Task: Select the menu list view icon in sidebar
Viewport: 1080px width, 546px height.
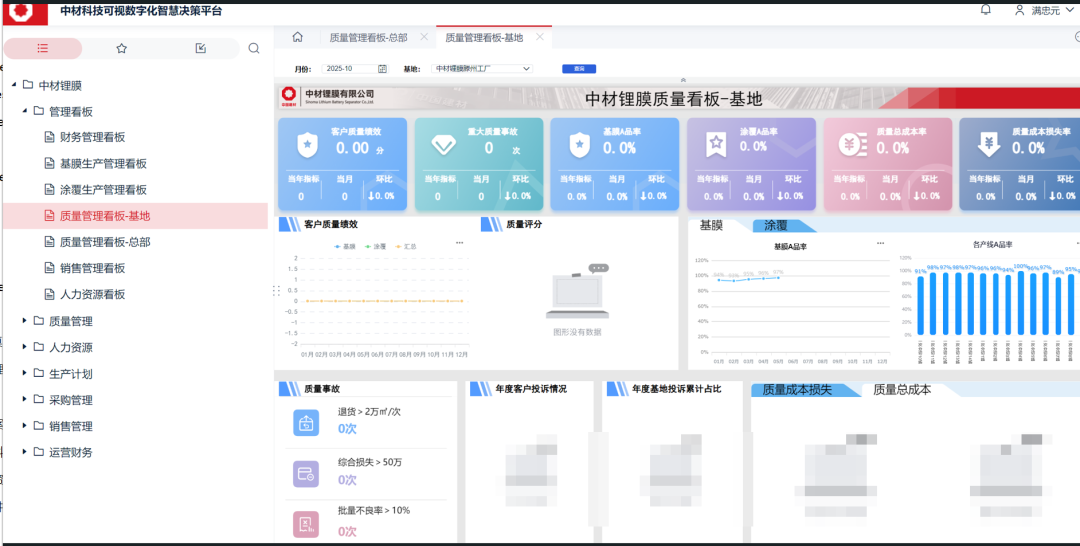Action: pyautogui.click(x=43, y=48)
